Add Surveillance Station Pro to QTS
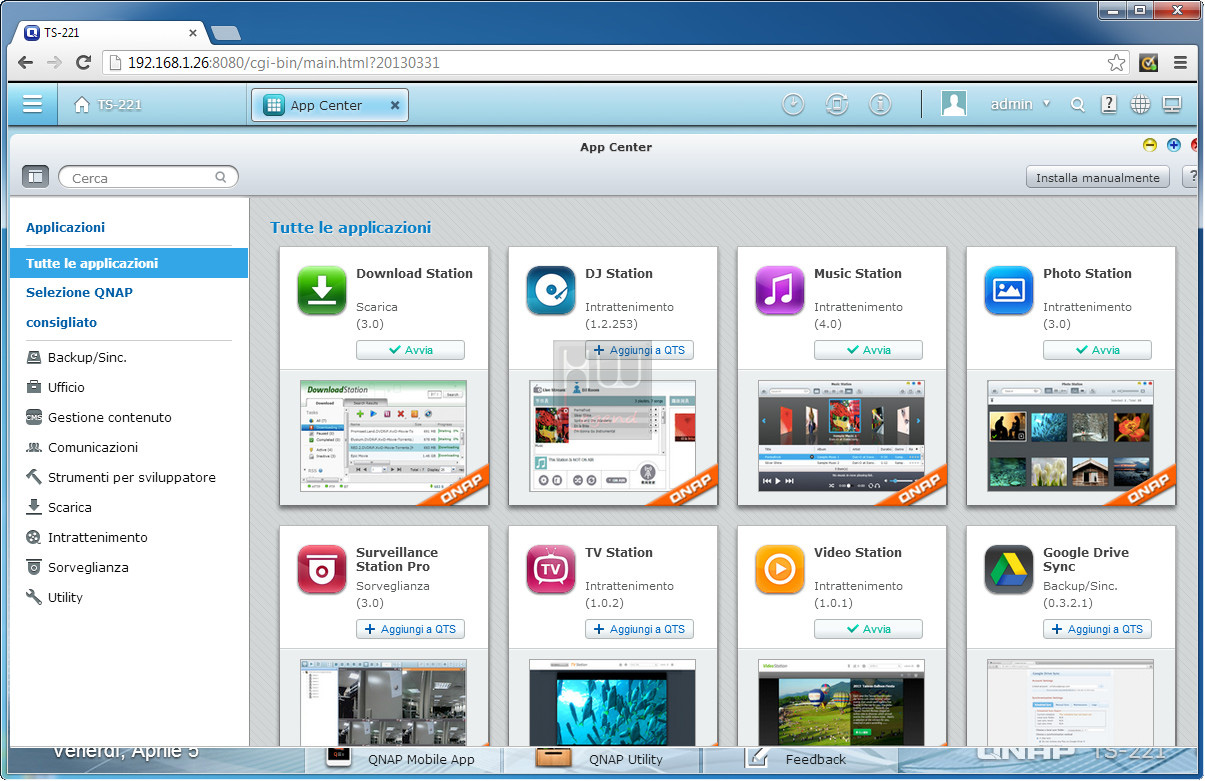The height and width of the screenshot is (781, 1205). coord(410,629)
